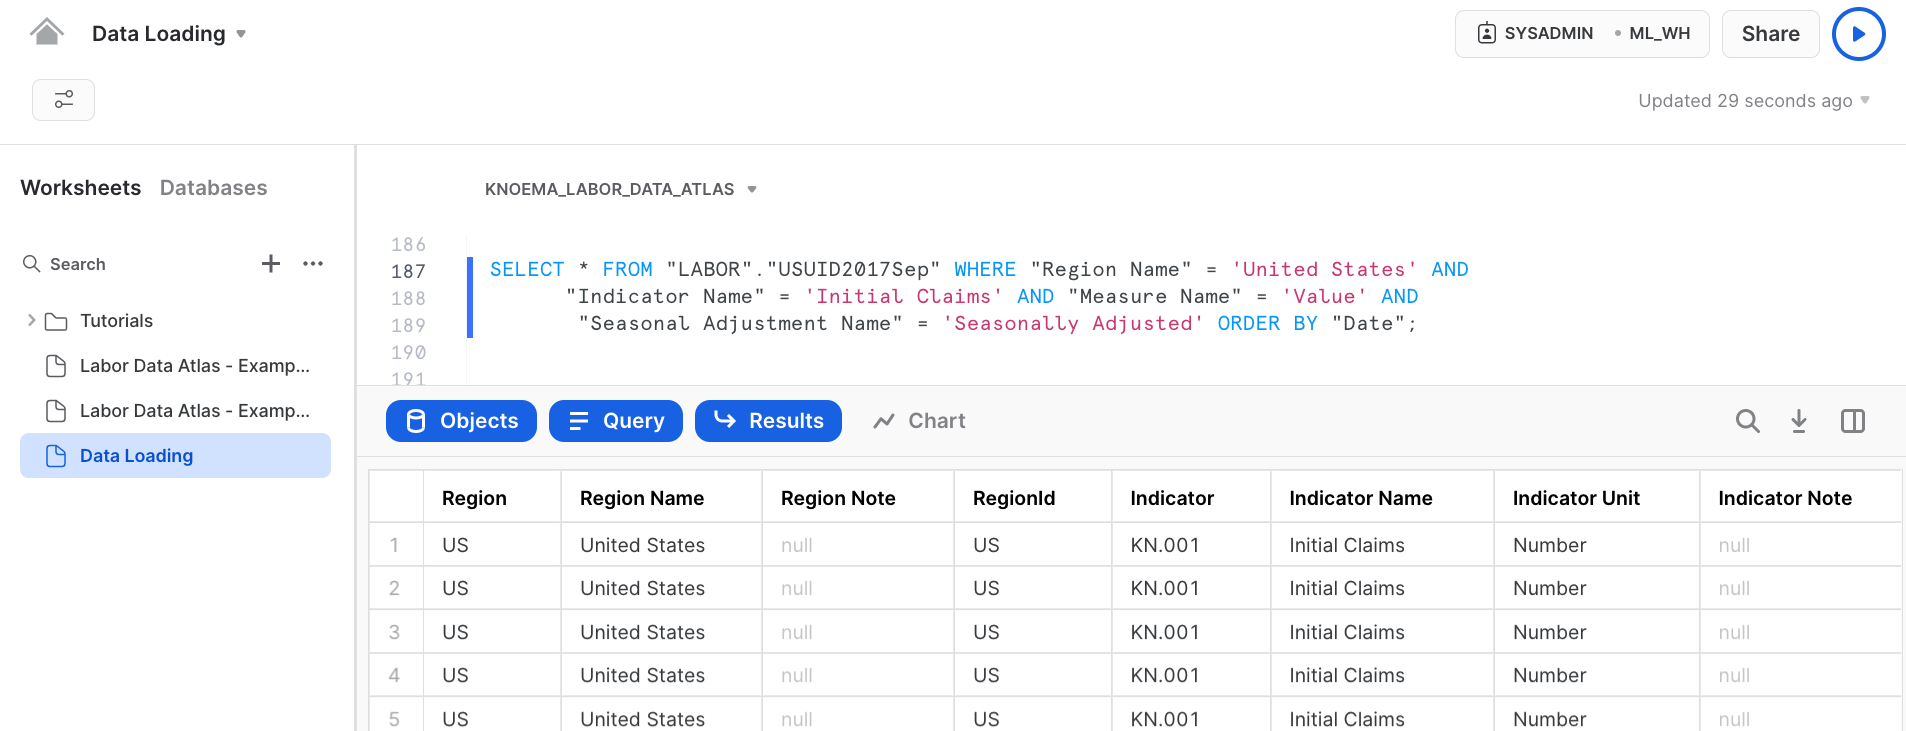Viewport: 1906px width, 731px height.
Task: Open the filters settings icon
Action: point(63,100)
